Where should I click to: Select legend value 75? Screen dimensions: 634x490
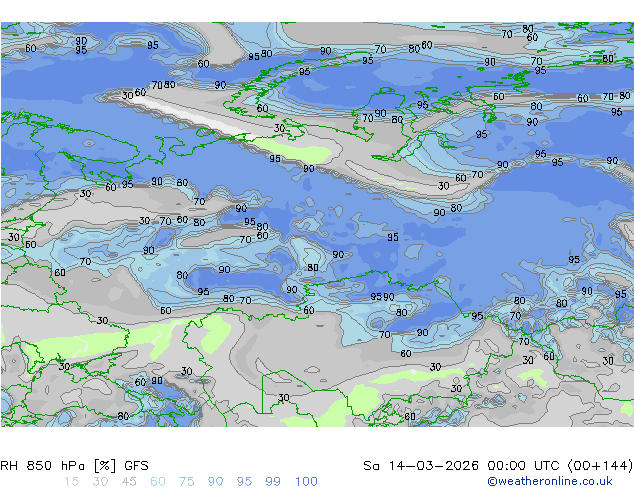[186, 482]
